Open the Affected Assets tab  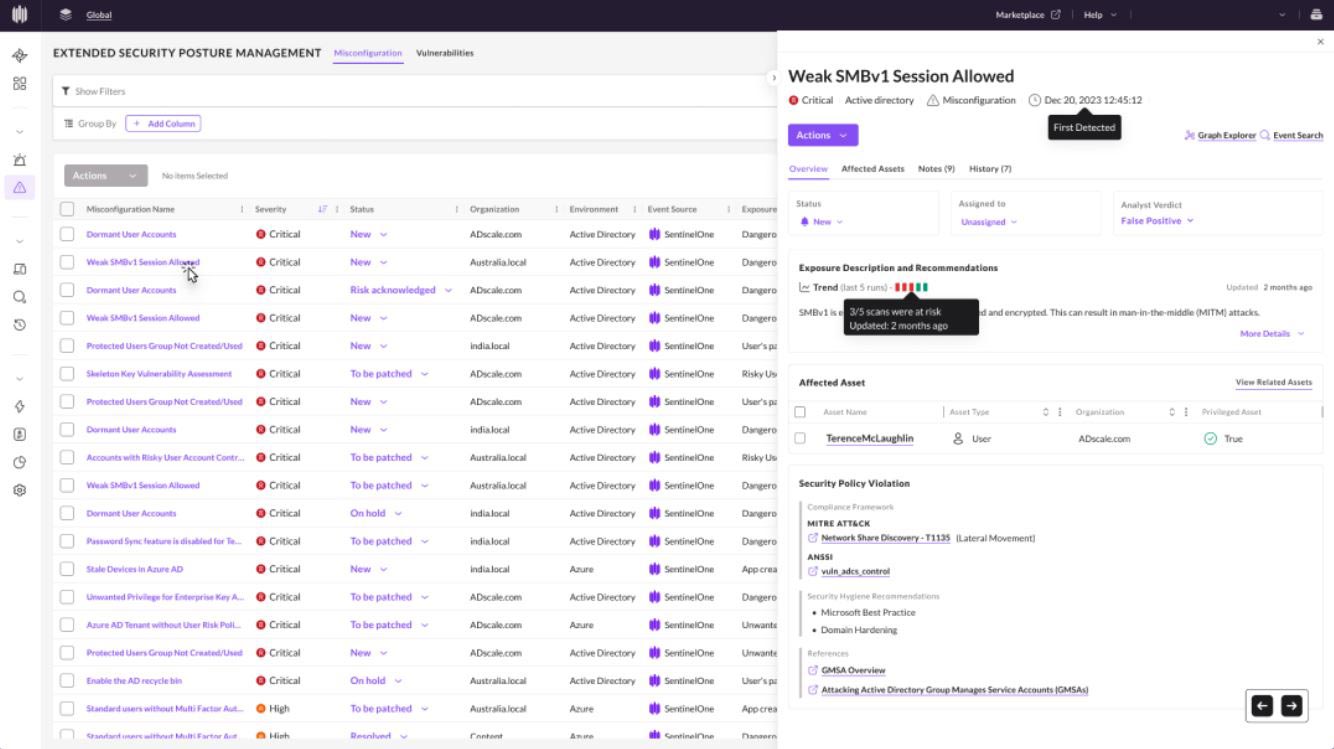pyautogui.click(x=873, y=169)
